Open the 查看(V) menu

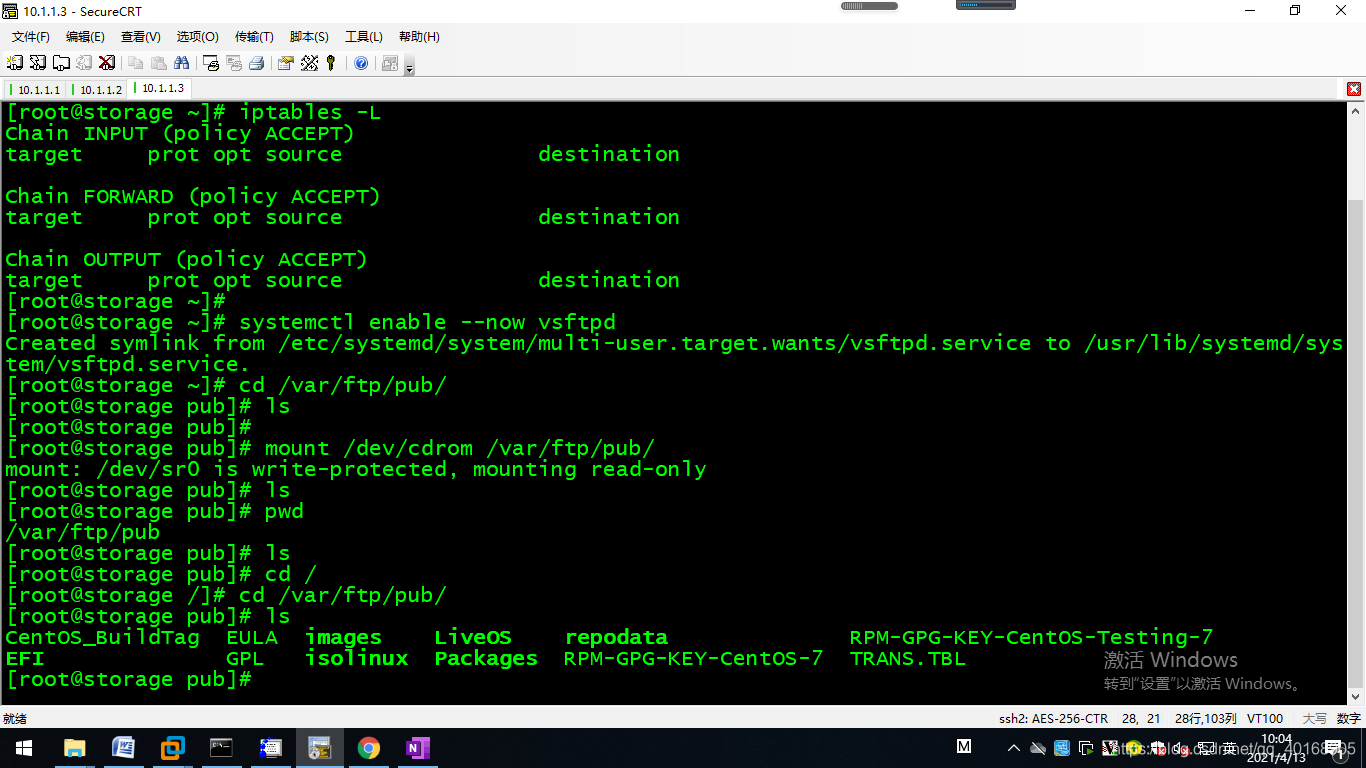(141, 37)
